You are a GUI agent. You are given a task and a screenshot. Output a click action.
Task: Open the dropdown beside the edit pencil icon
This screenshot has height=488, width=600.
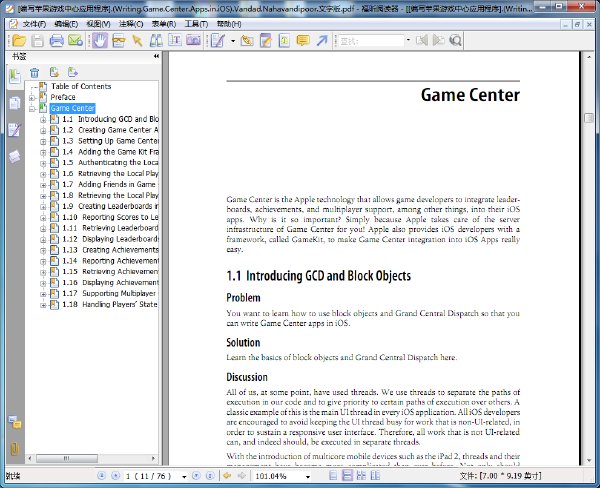coord(233,41)
